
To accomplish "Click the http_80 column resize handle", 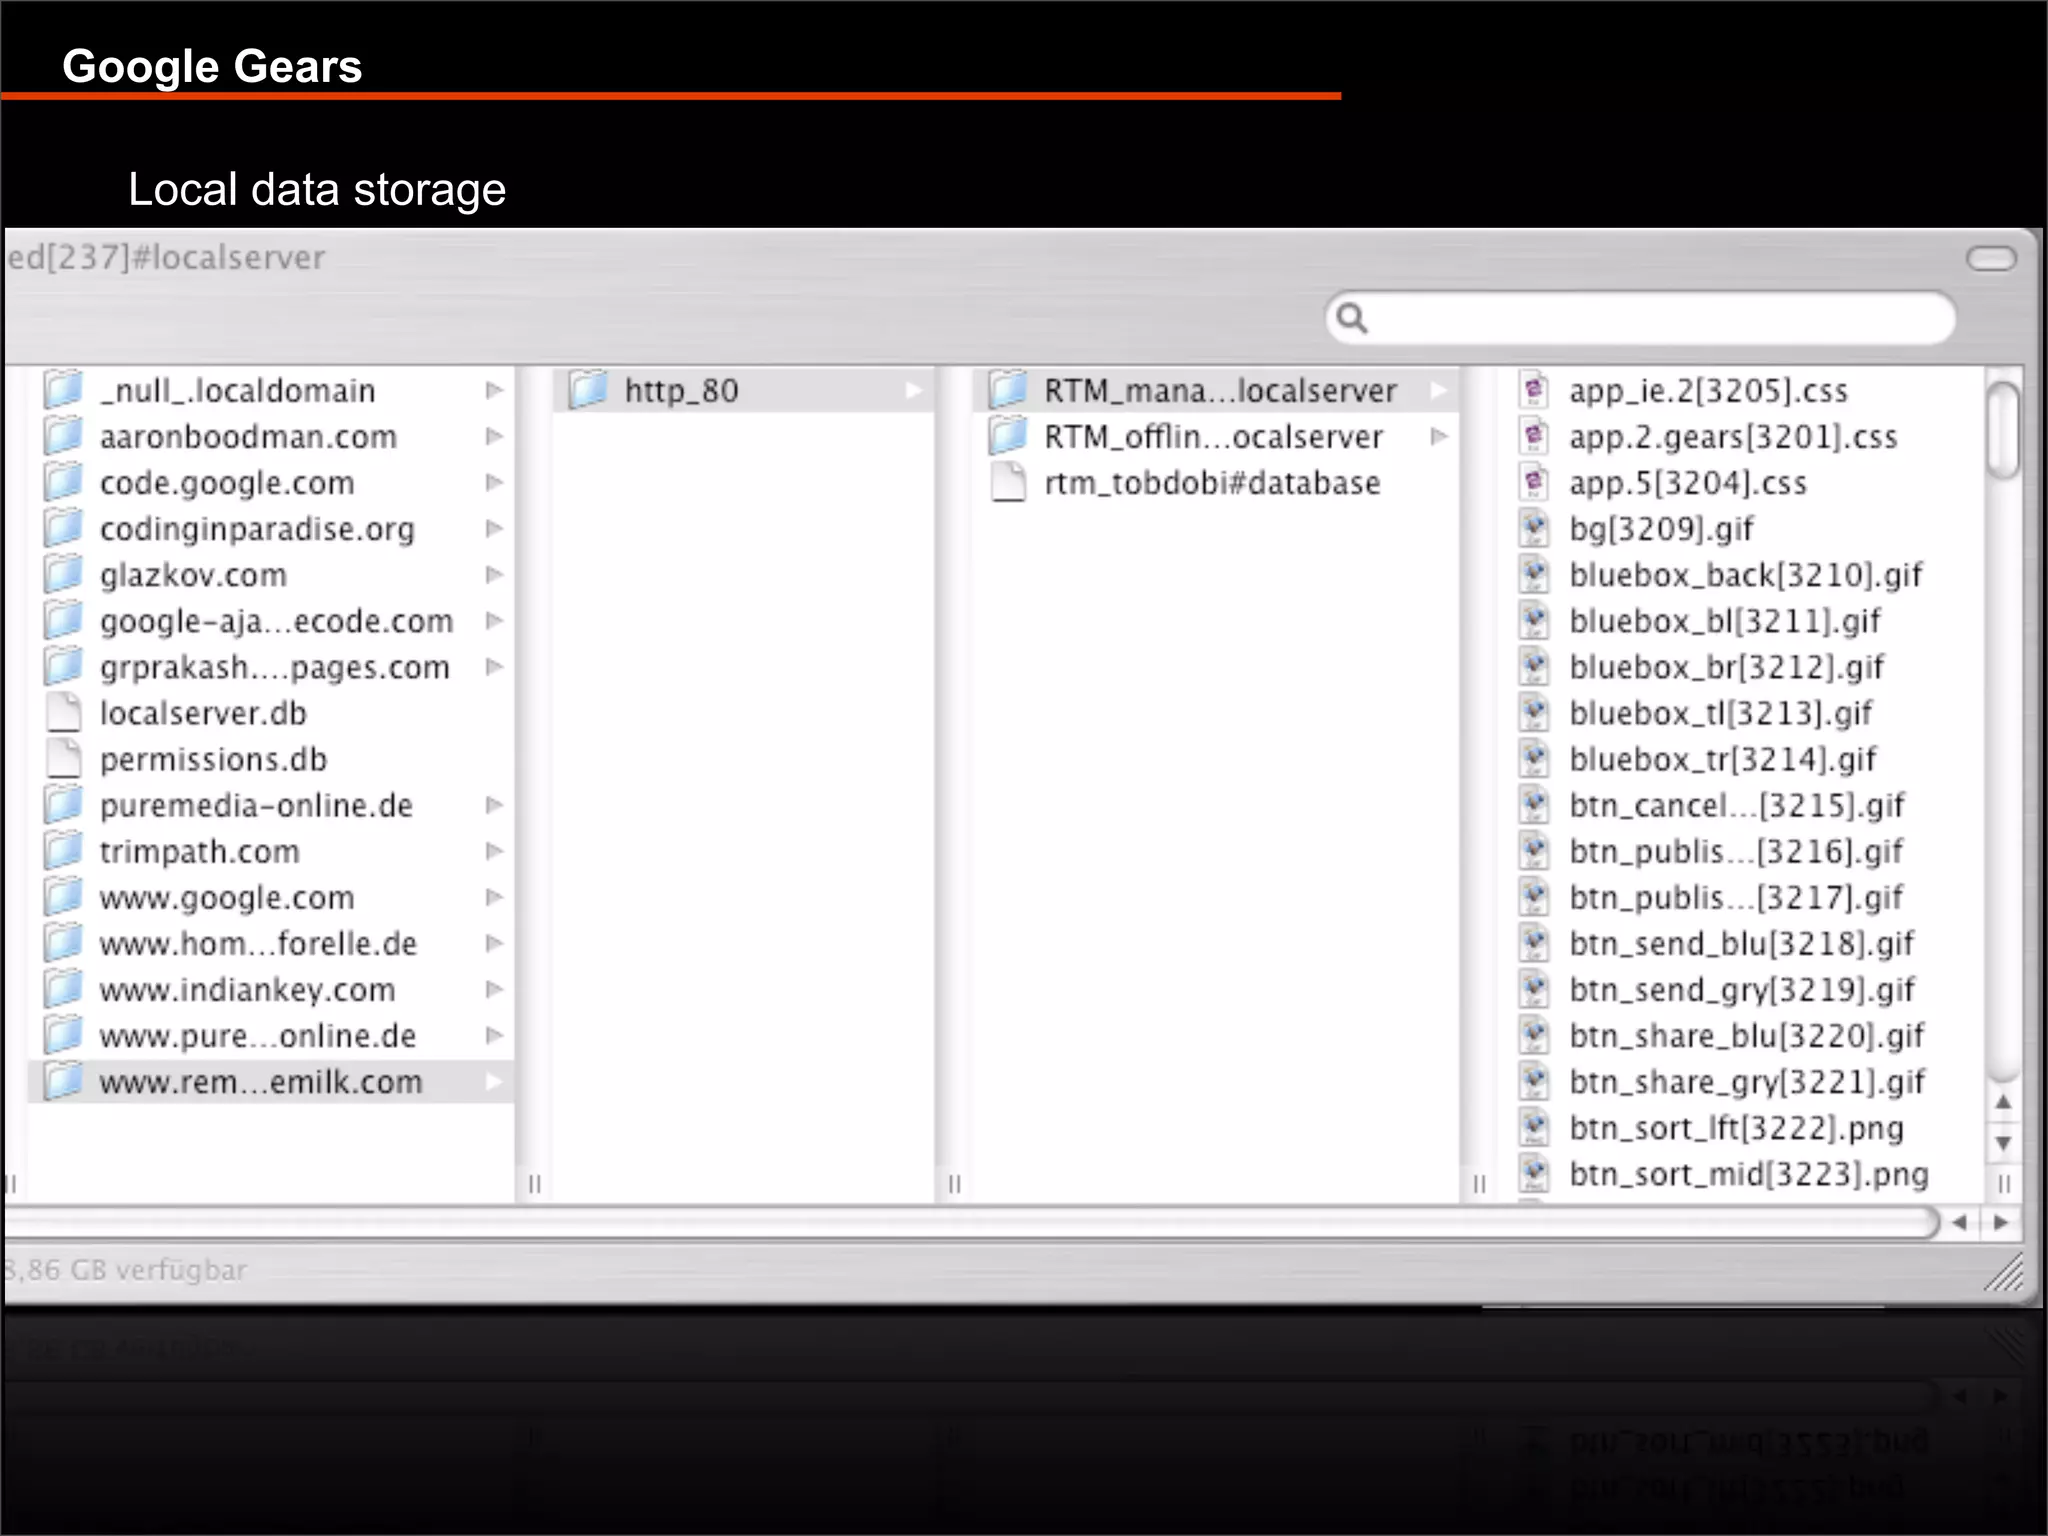I will pos(954,1184).
